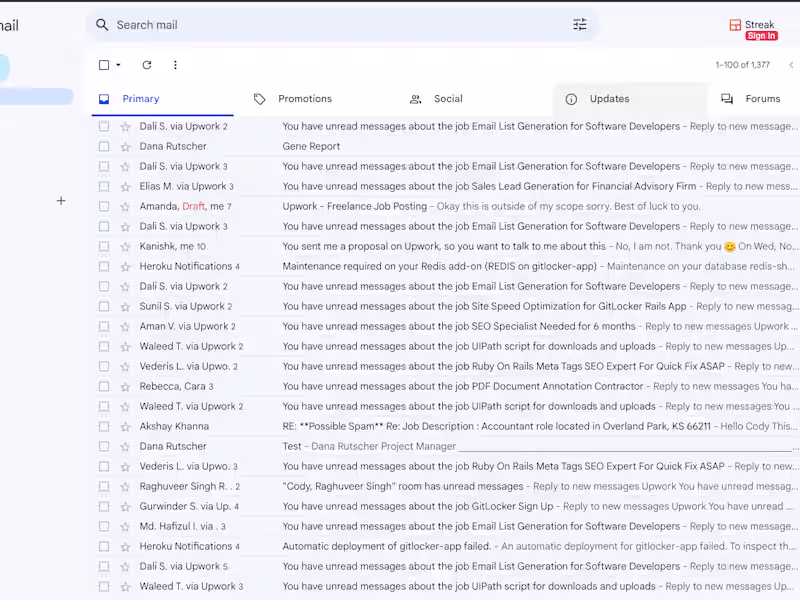Select the Rebecca, Cara email checkbox
Screen dimensions: 800x600
click(x=104, y=387)
